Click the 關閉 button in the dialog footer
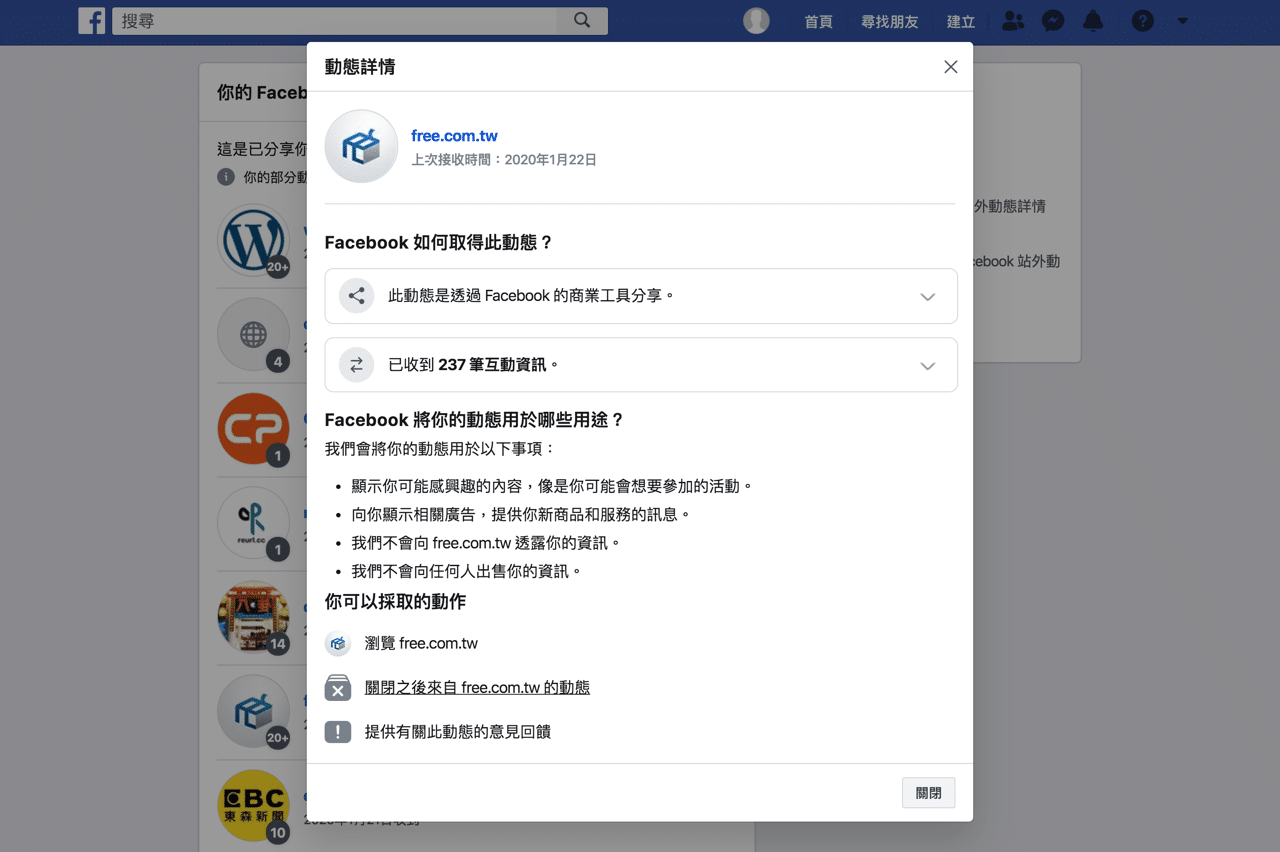1280x852 pixels. tap(928, 793)
